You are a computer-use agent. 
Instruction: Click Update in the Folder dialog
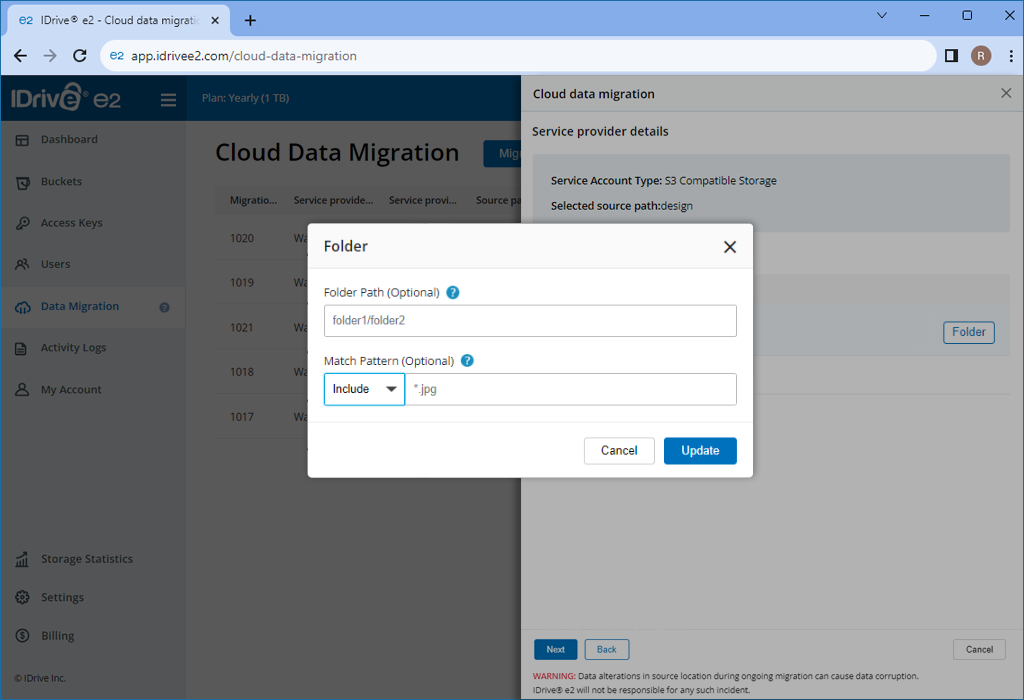point(700,451)
